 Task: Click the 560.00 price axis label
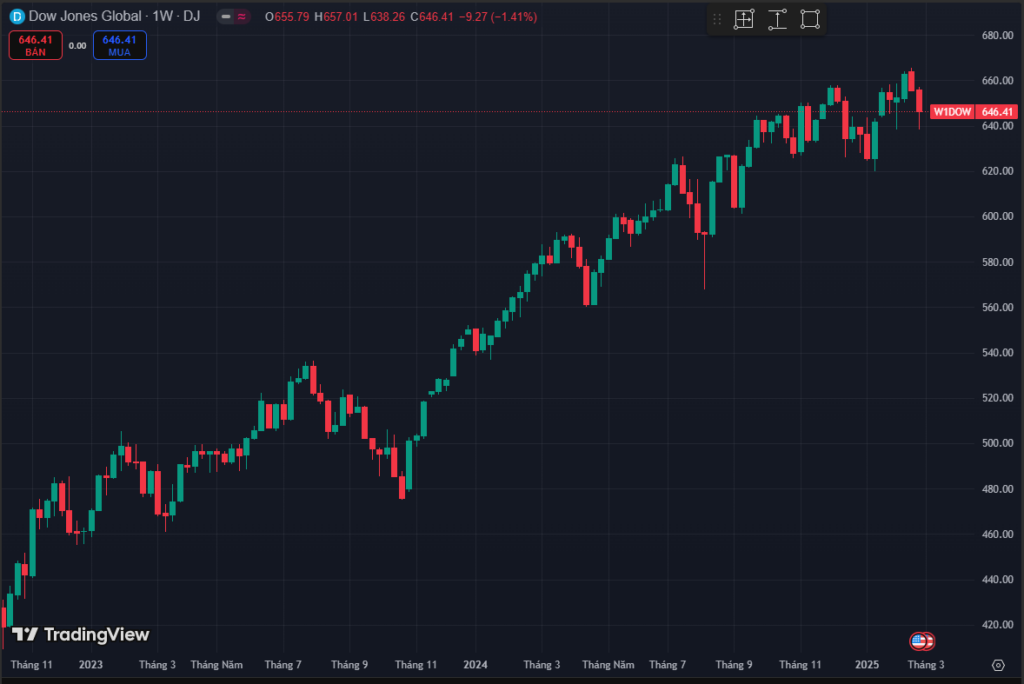[x=997, y=307]
